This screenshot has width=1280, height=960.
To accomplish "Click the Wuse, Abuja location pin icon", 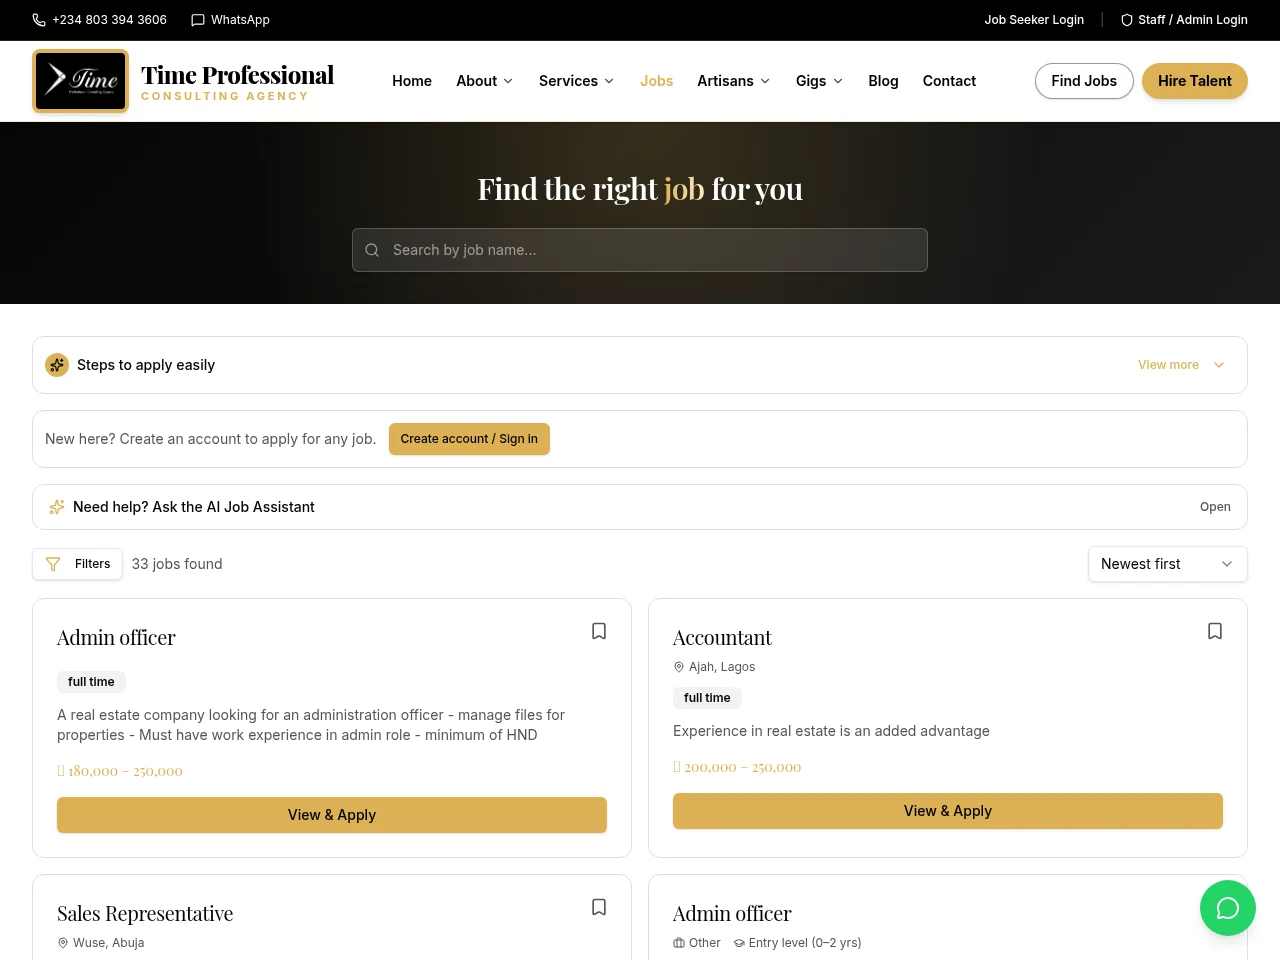I will (x=63, y=943).
